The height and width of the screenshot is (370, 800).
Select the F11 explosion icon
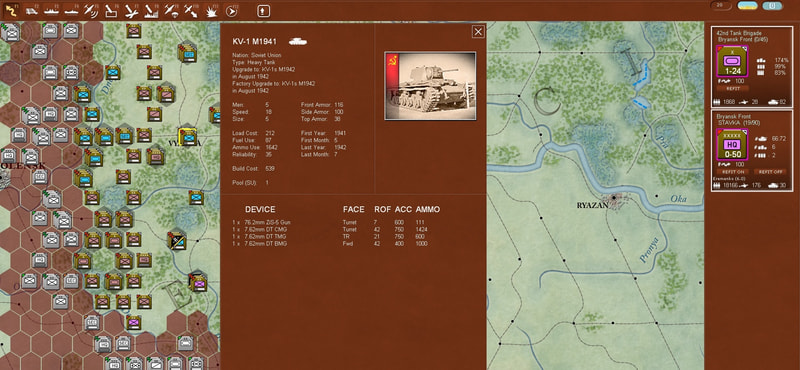coord(211,10)
